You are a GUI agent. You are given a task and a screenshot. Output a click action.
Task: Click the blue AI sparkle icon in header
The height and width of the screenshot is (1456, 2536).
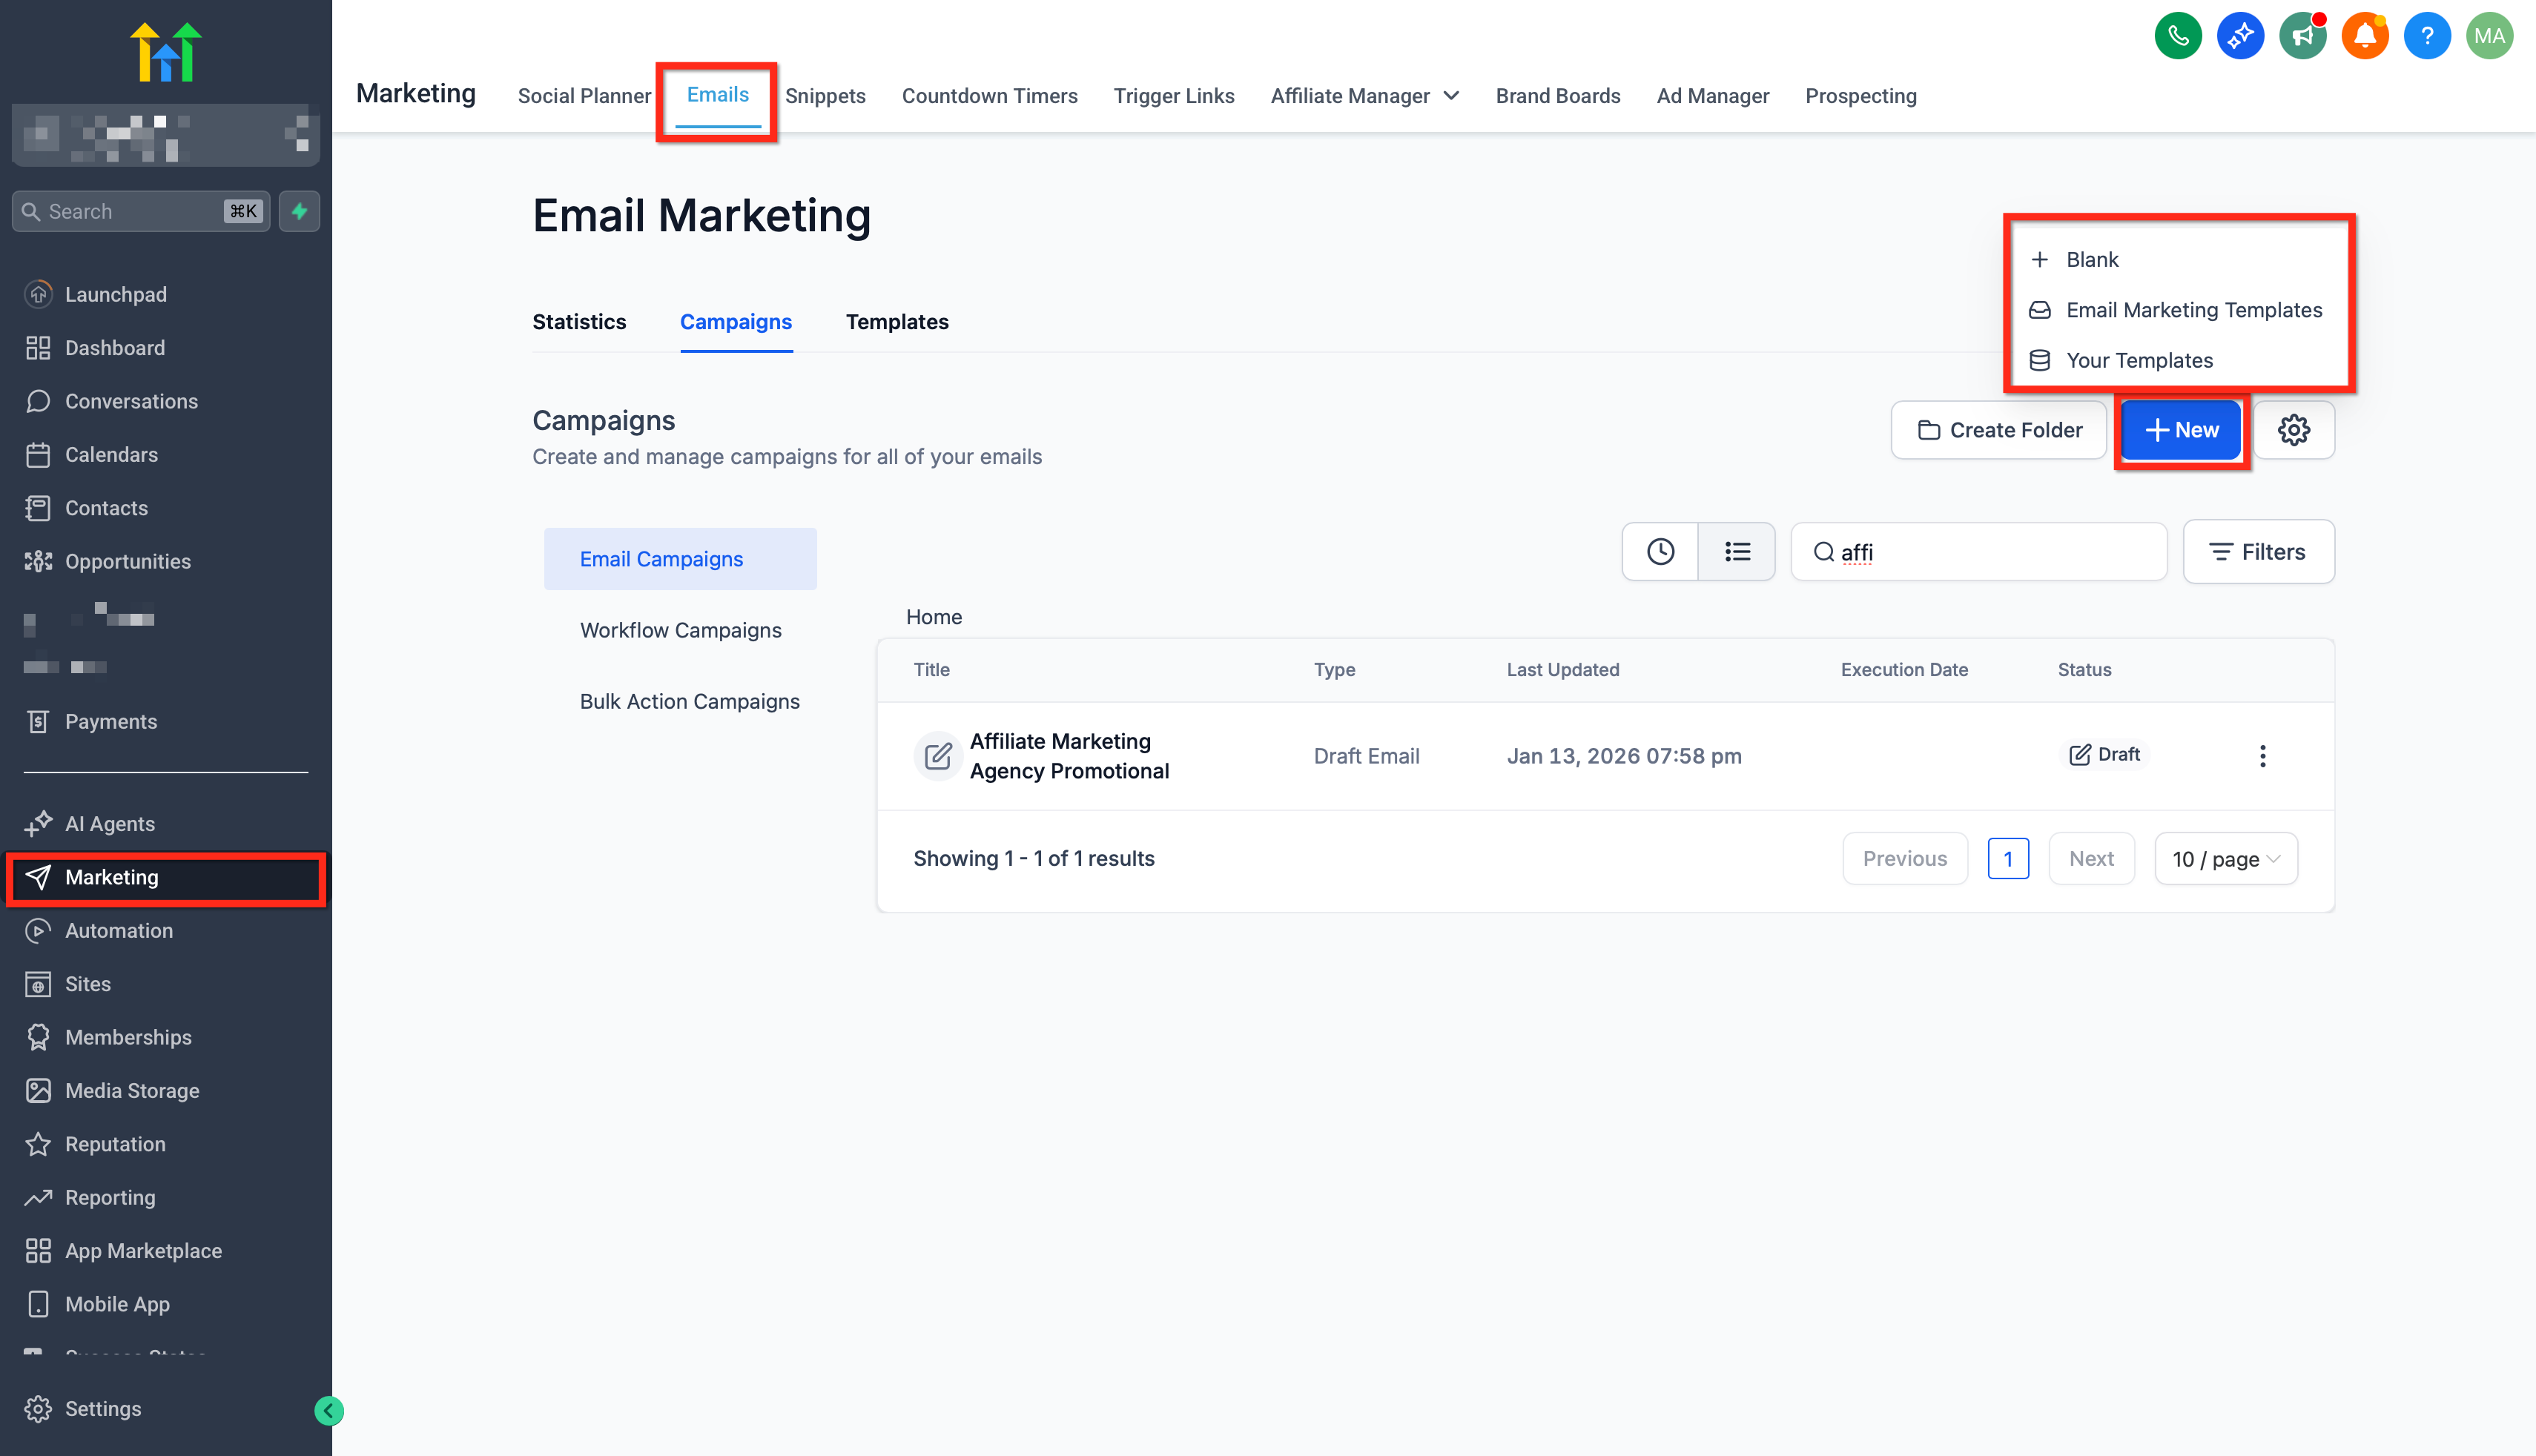pos(2240,37)
